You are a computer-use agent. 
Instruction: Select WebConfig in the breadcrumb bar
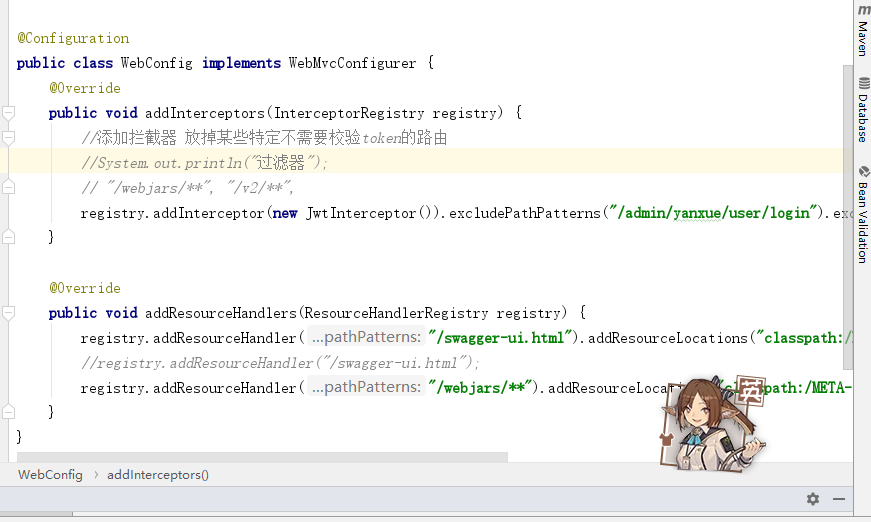click(50, 475)
